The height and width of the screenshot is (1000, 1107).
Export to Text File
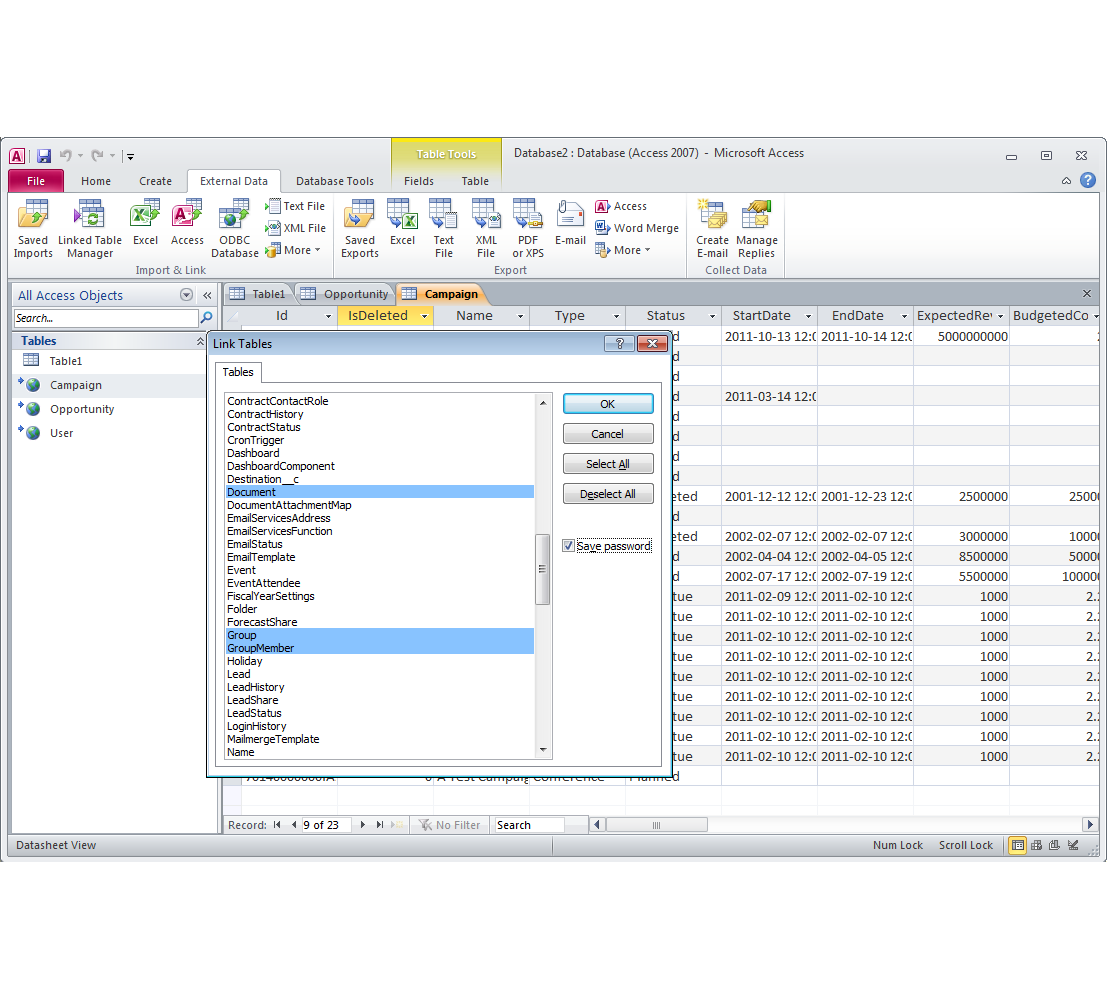[443, 229]
